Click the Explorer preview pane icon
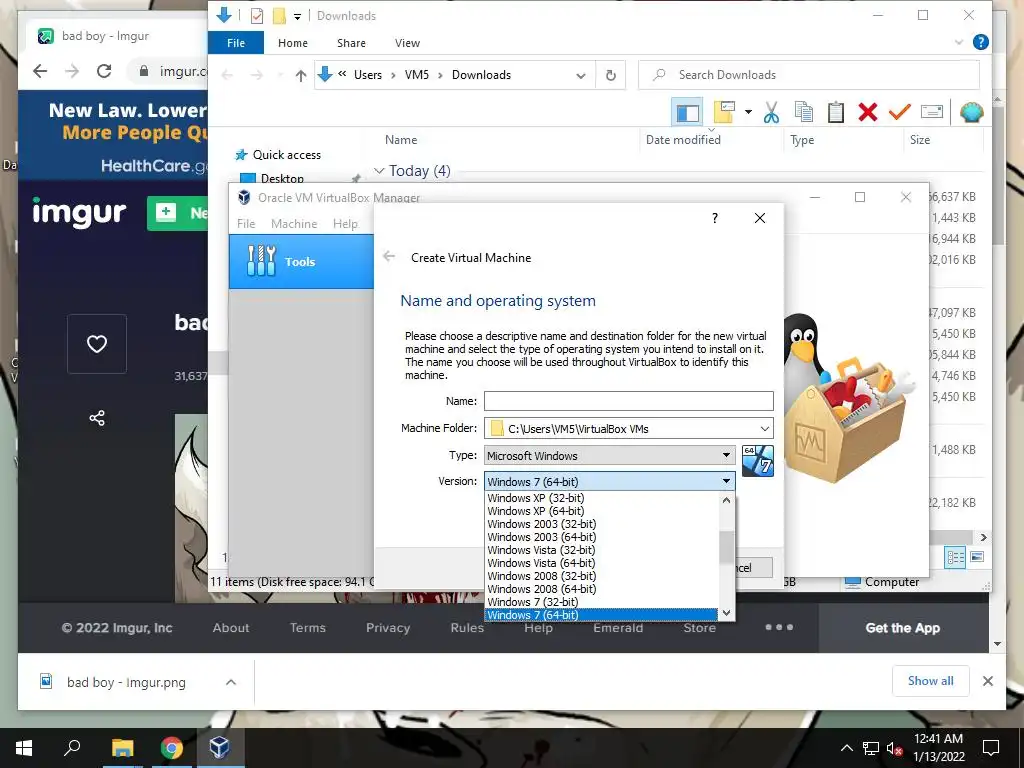This screenshot has height=768, width=1024. (687, 112)
